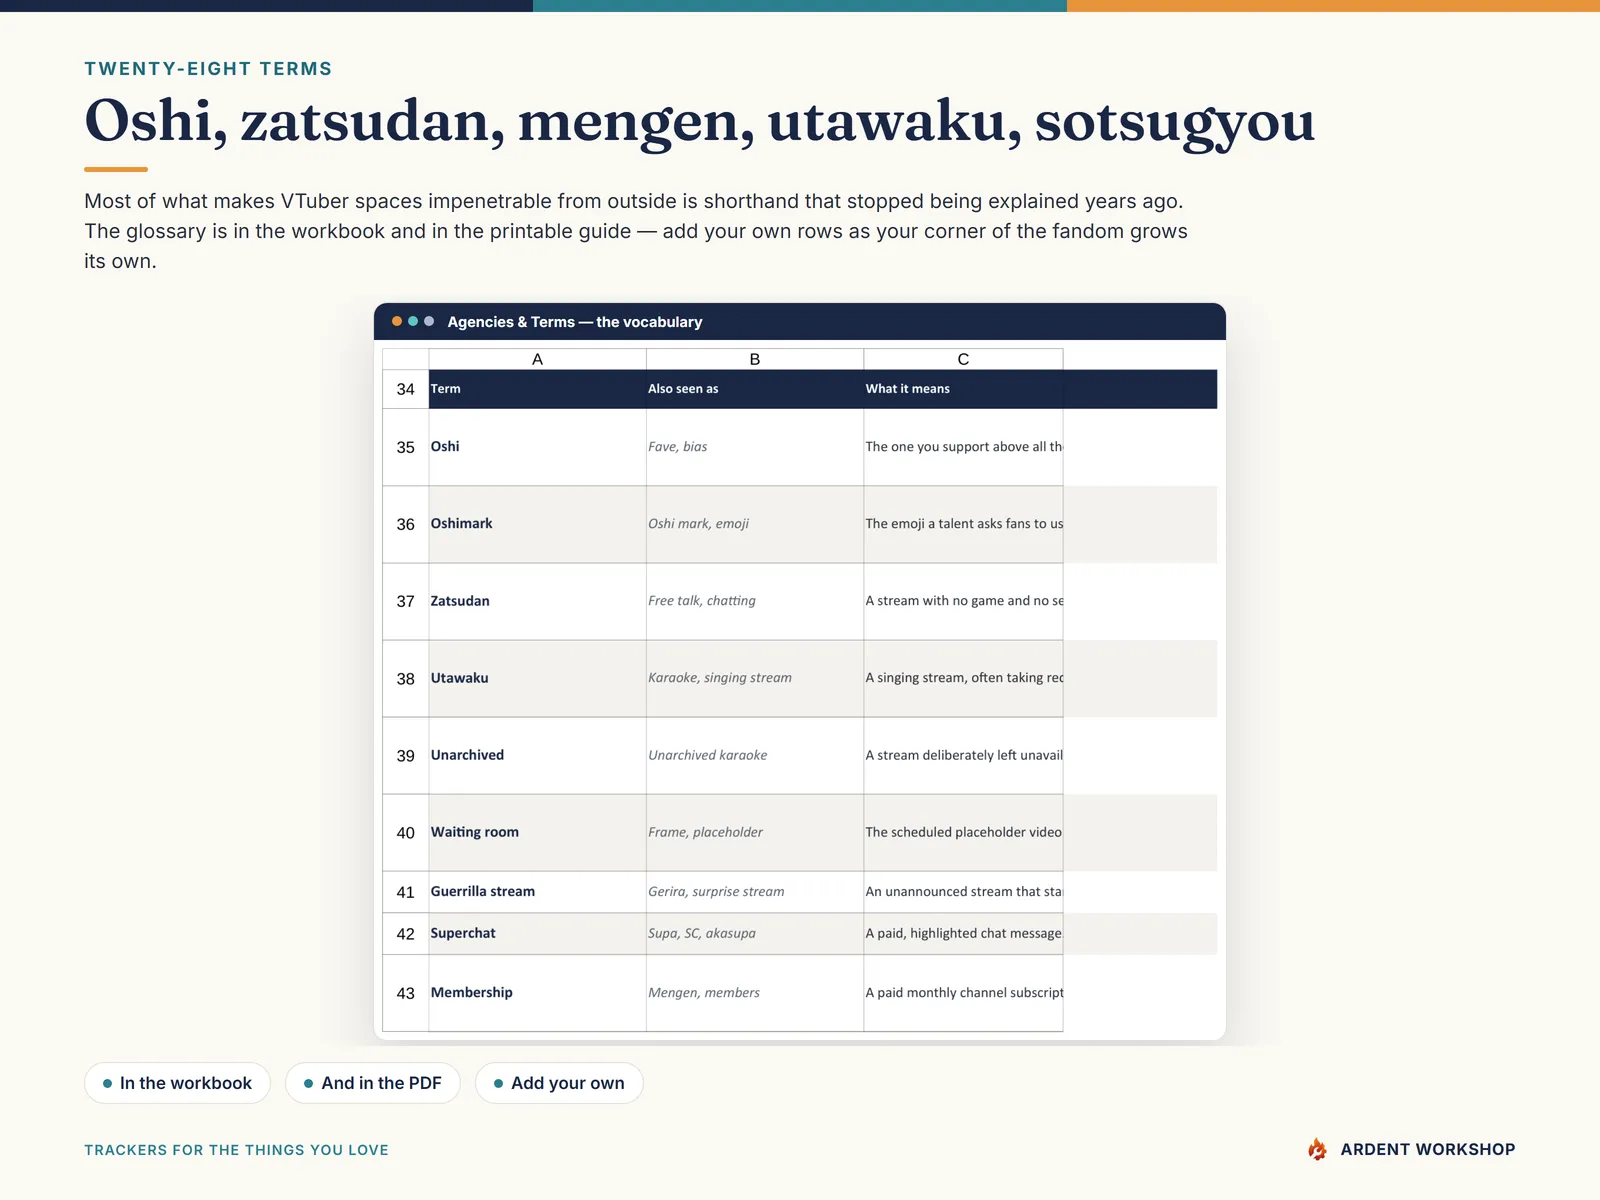This screenshot has height=1200, width=1600.
Task: Click the 'What it means' header cell
Action: 963,389
